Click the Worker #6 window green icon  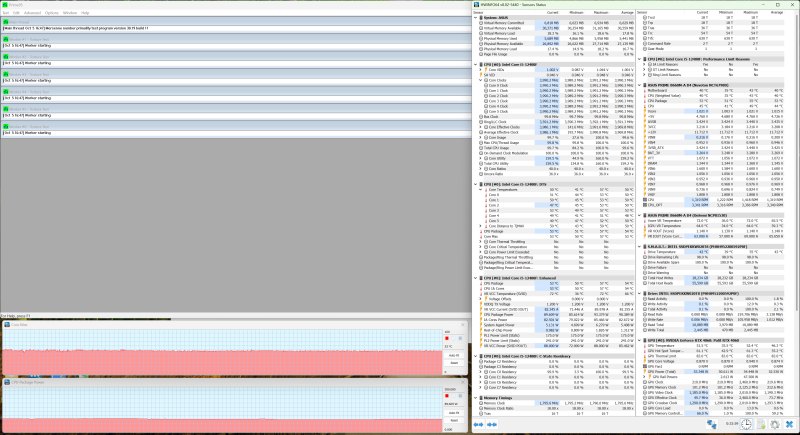click(x=5, y=127)
